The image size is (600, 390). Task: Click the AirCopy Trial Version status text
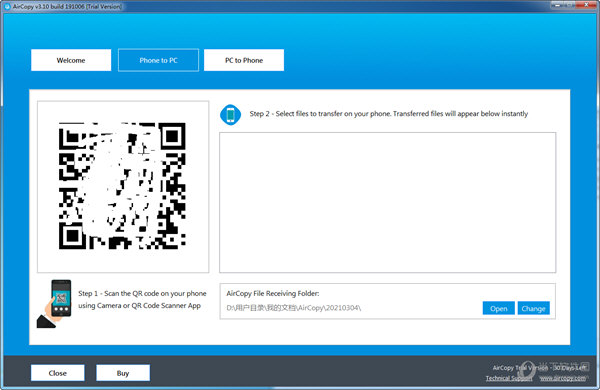(539, 367)
